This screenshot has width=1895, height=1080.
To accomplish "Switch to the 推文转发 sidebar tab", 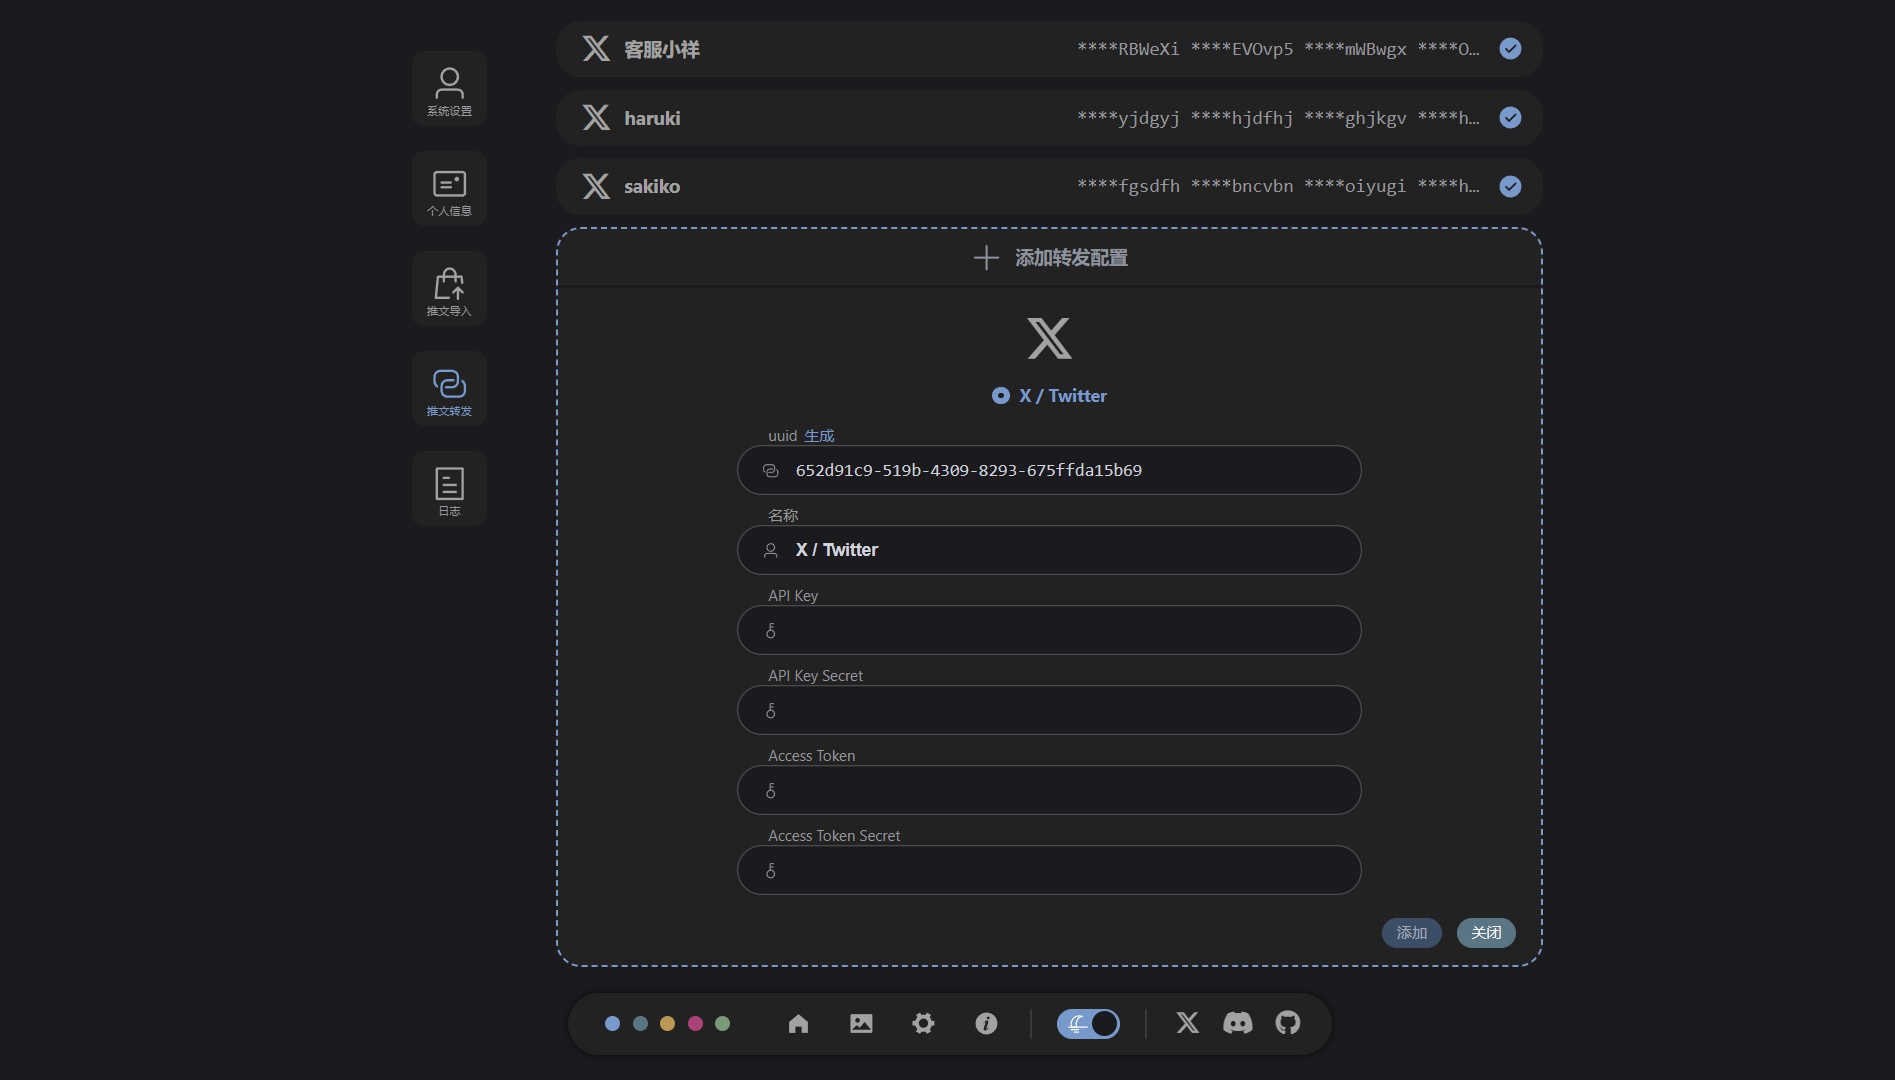I will point(449,389).
